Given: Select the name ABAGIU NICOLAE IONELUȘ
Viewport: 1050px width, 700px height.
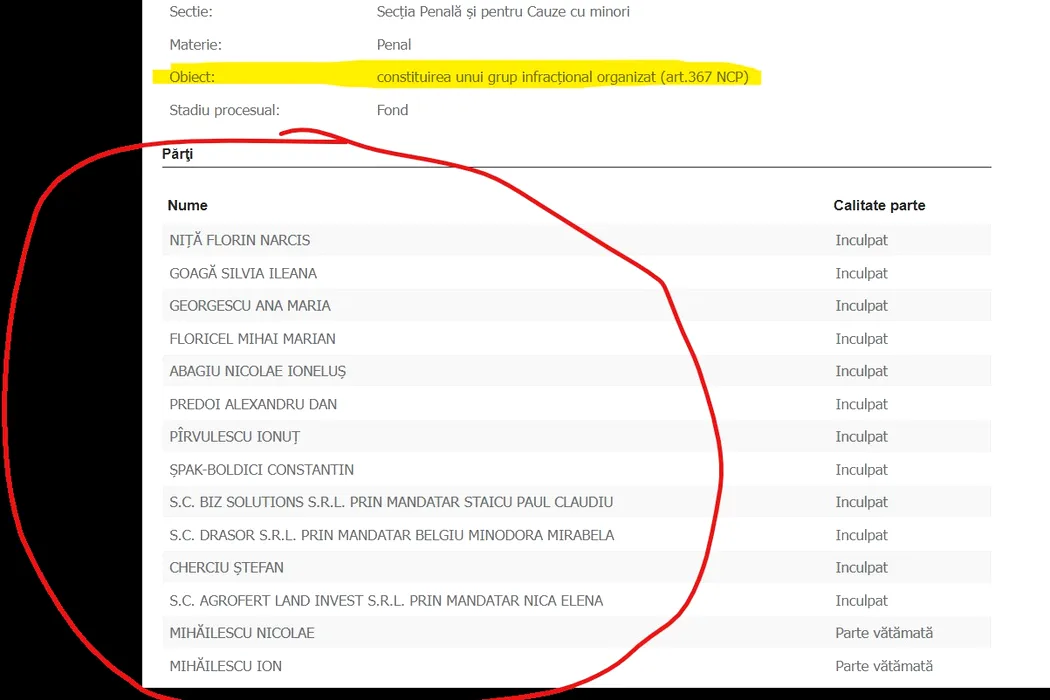Looking at the screenshot, I should pyautogui.click(x=258, y=371).
